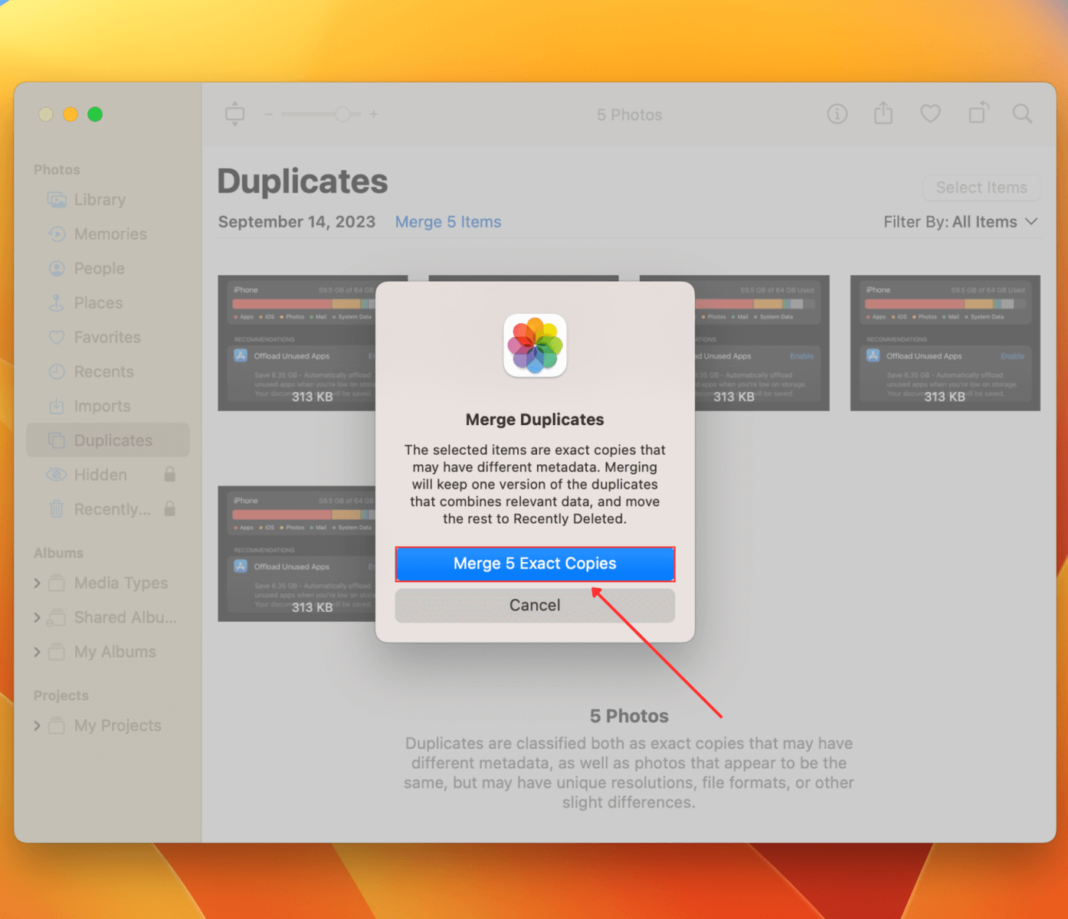Open Search with the magnifier icon
Image resolution: width=1068 pixels, height=919 pixels.
(1023, 114)
